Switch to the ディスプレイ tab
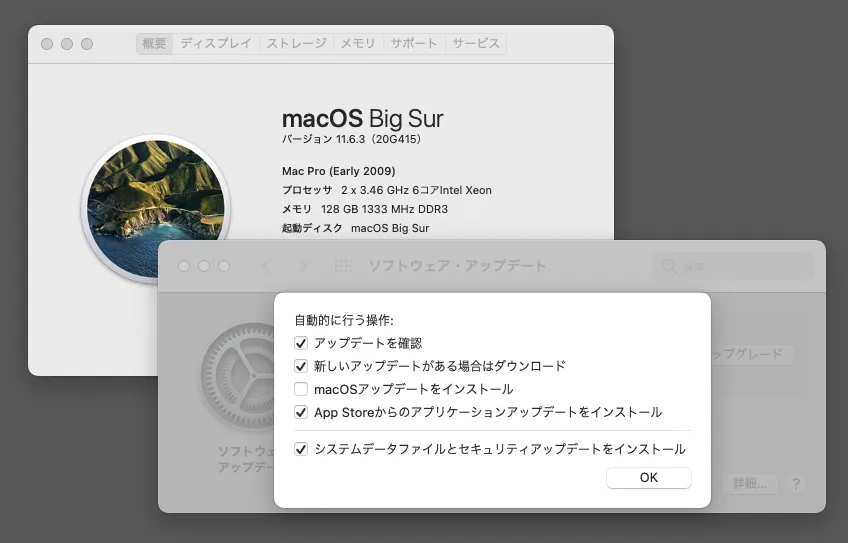 coord(216,44)
